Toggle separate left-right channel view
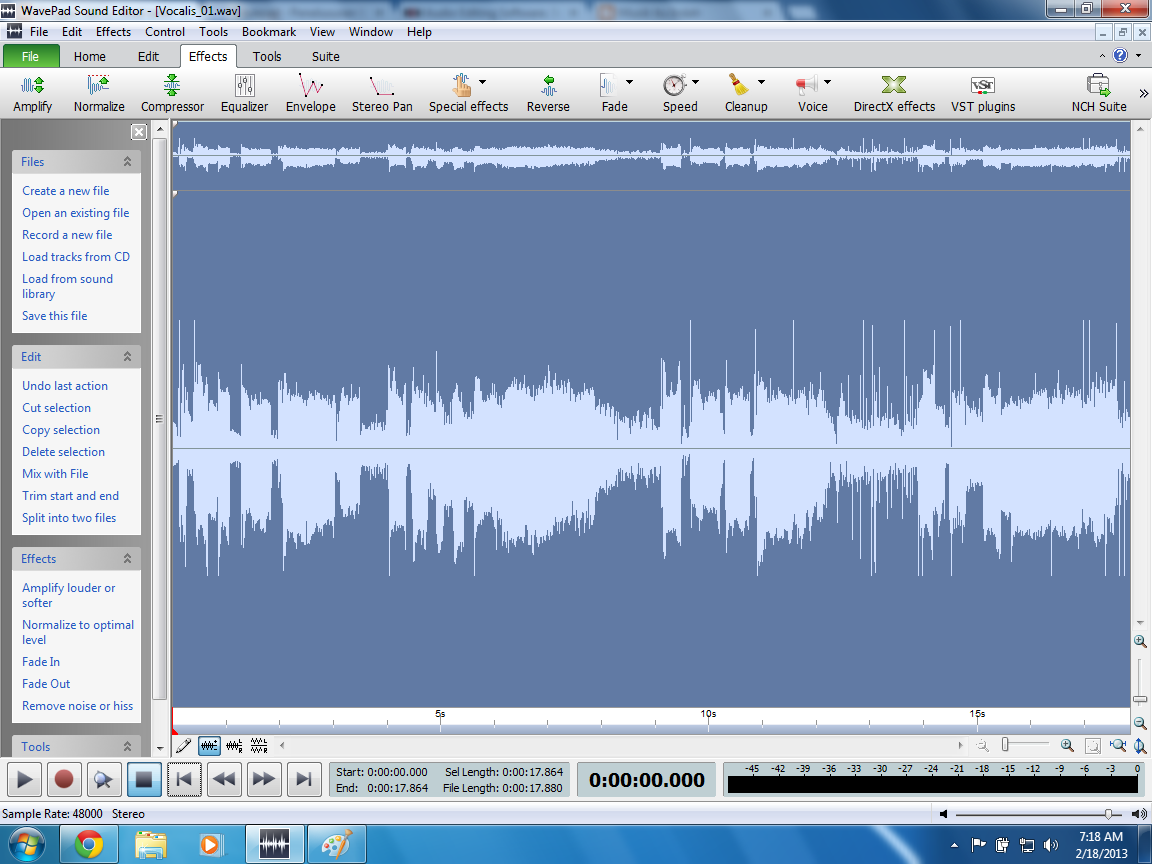1152x864 pixels. (x=234, y=746)
